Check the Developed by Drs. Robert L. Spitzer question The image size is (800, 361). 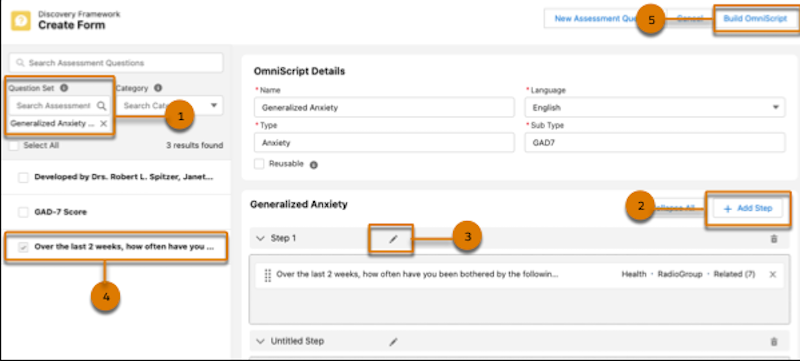23,177
